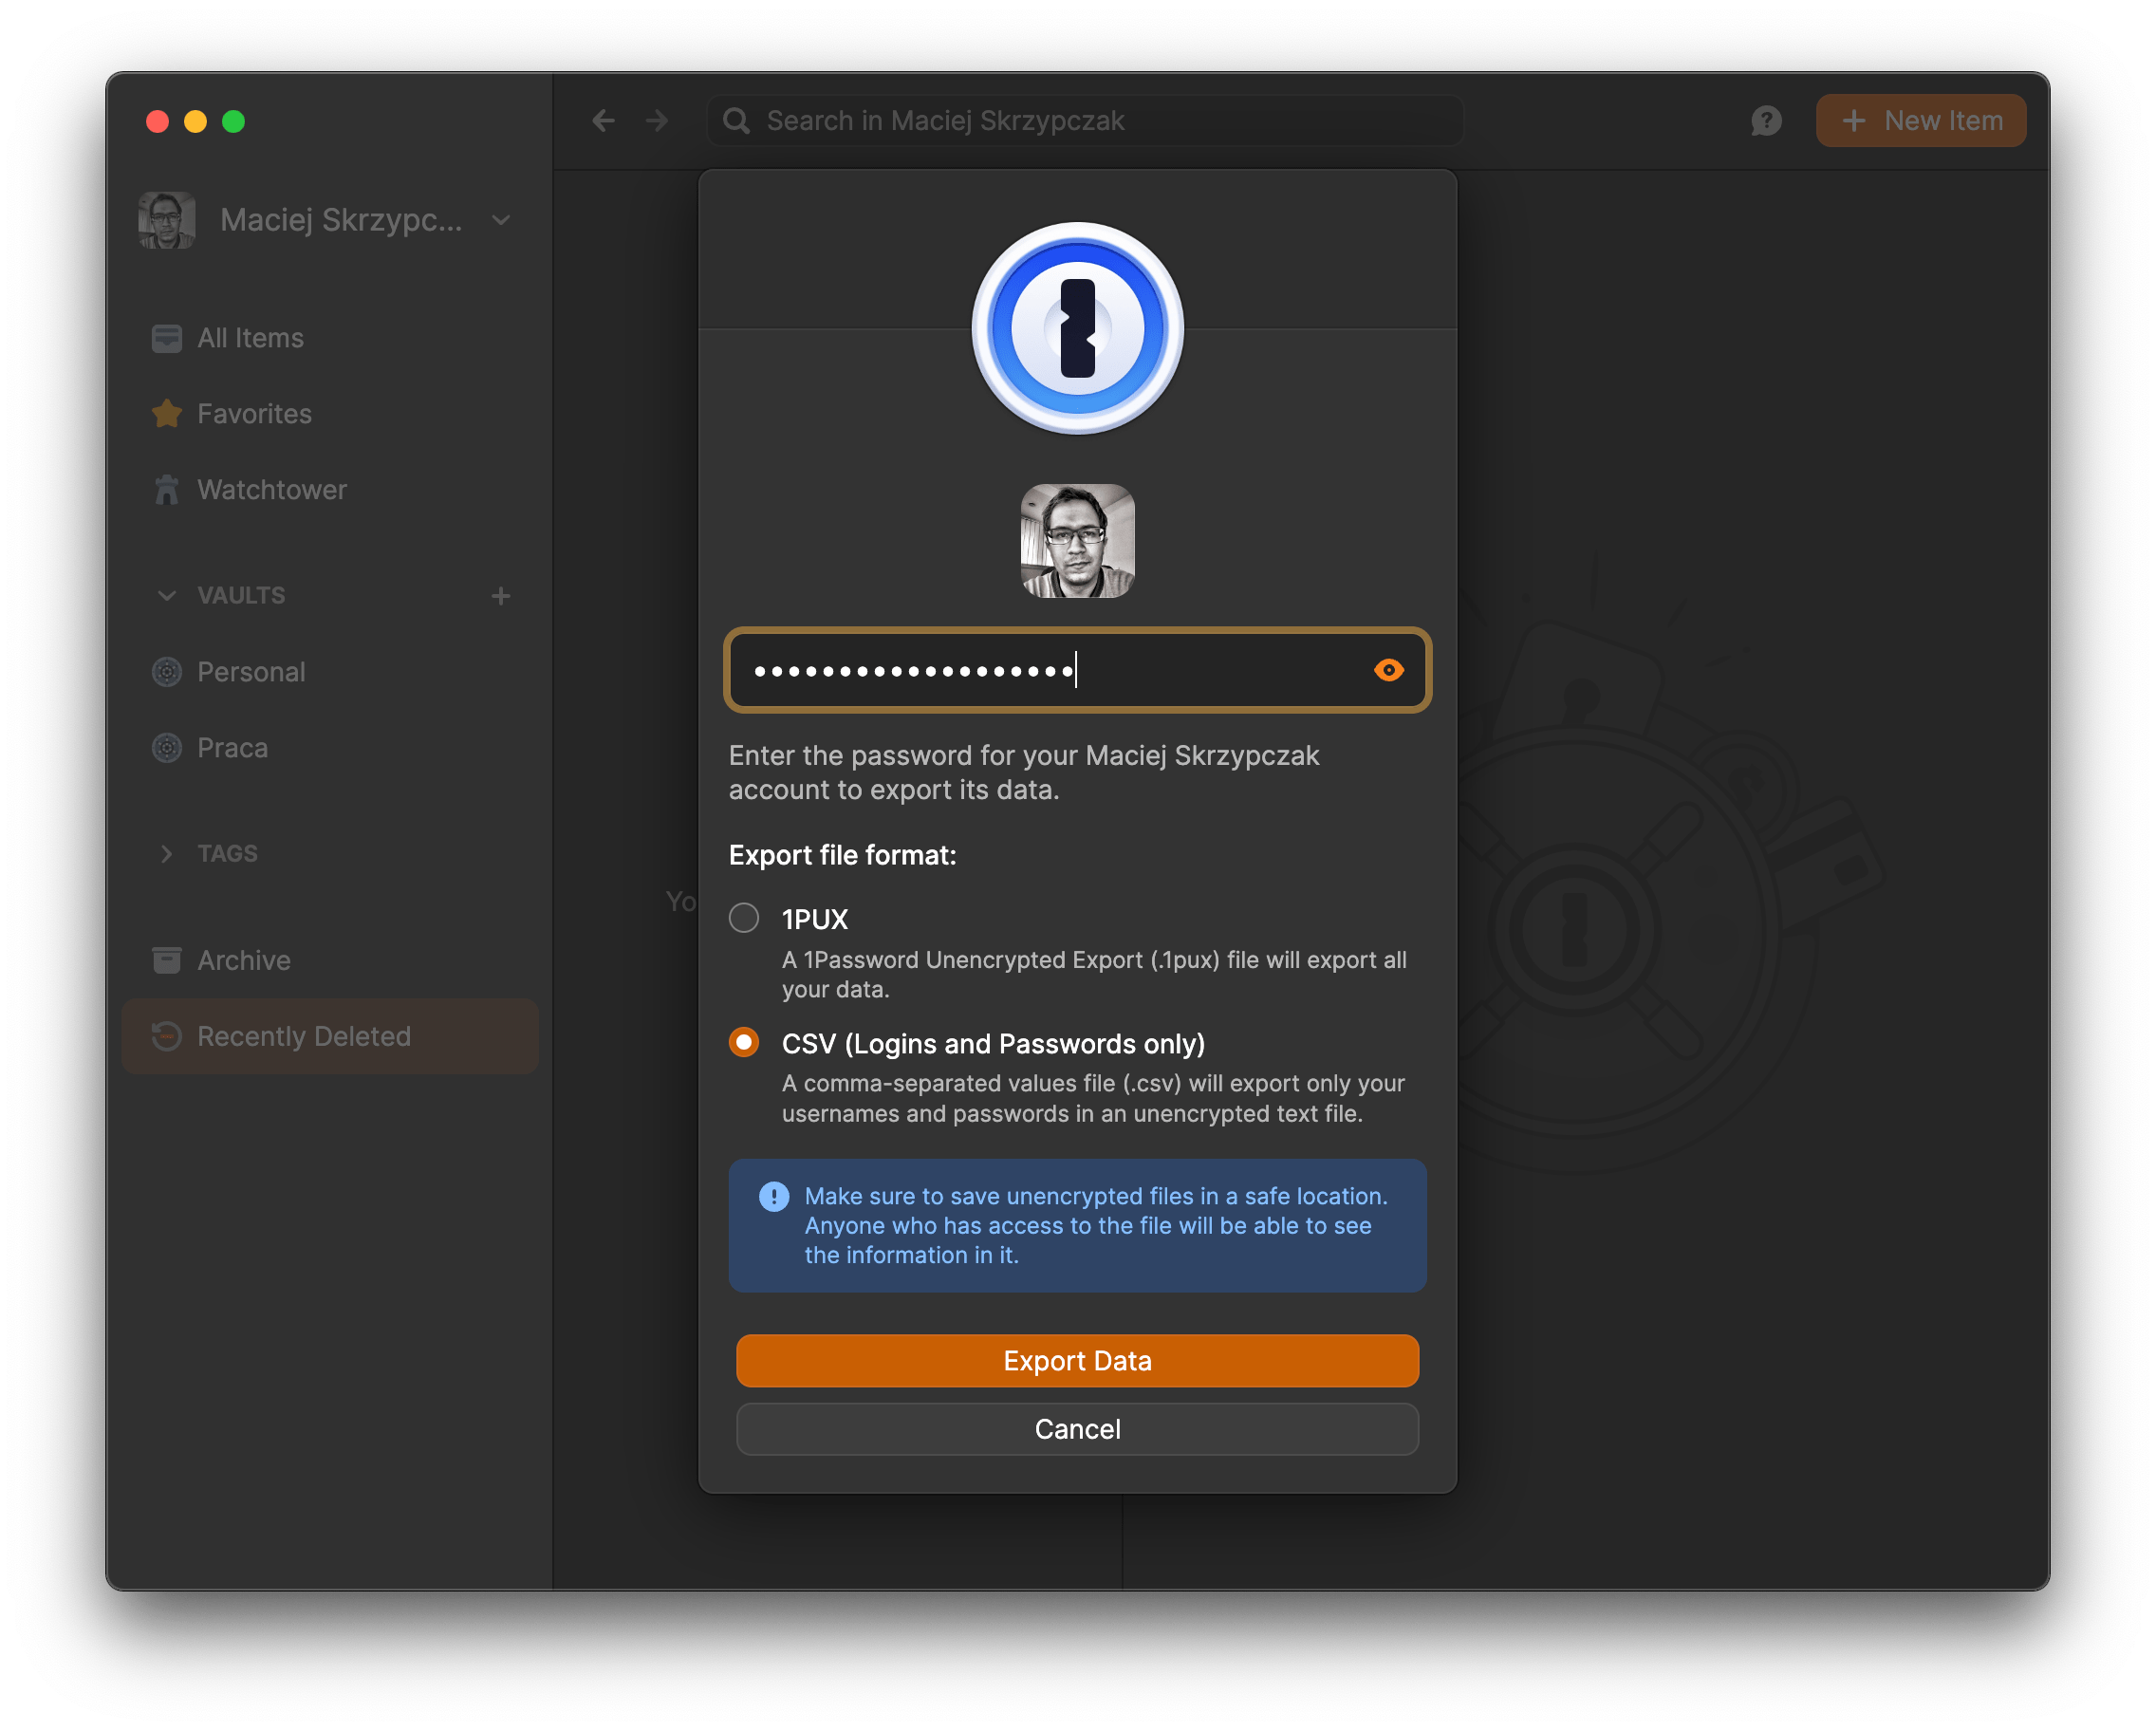Click the Recently Deleted icon
Screen dimensions: 2156x1731
[x=166, y=1036]
